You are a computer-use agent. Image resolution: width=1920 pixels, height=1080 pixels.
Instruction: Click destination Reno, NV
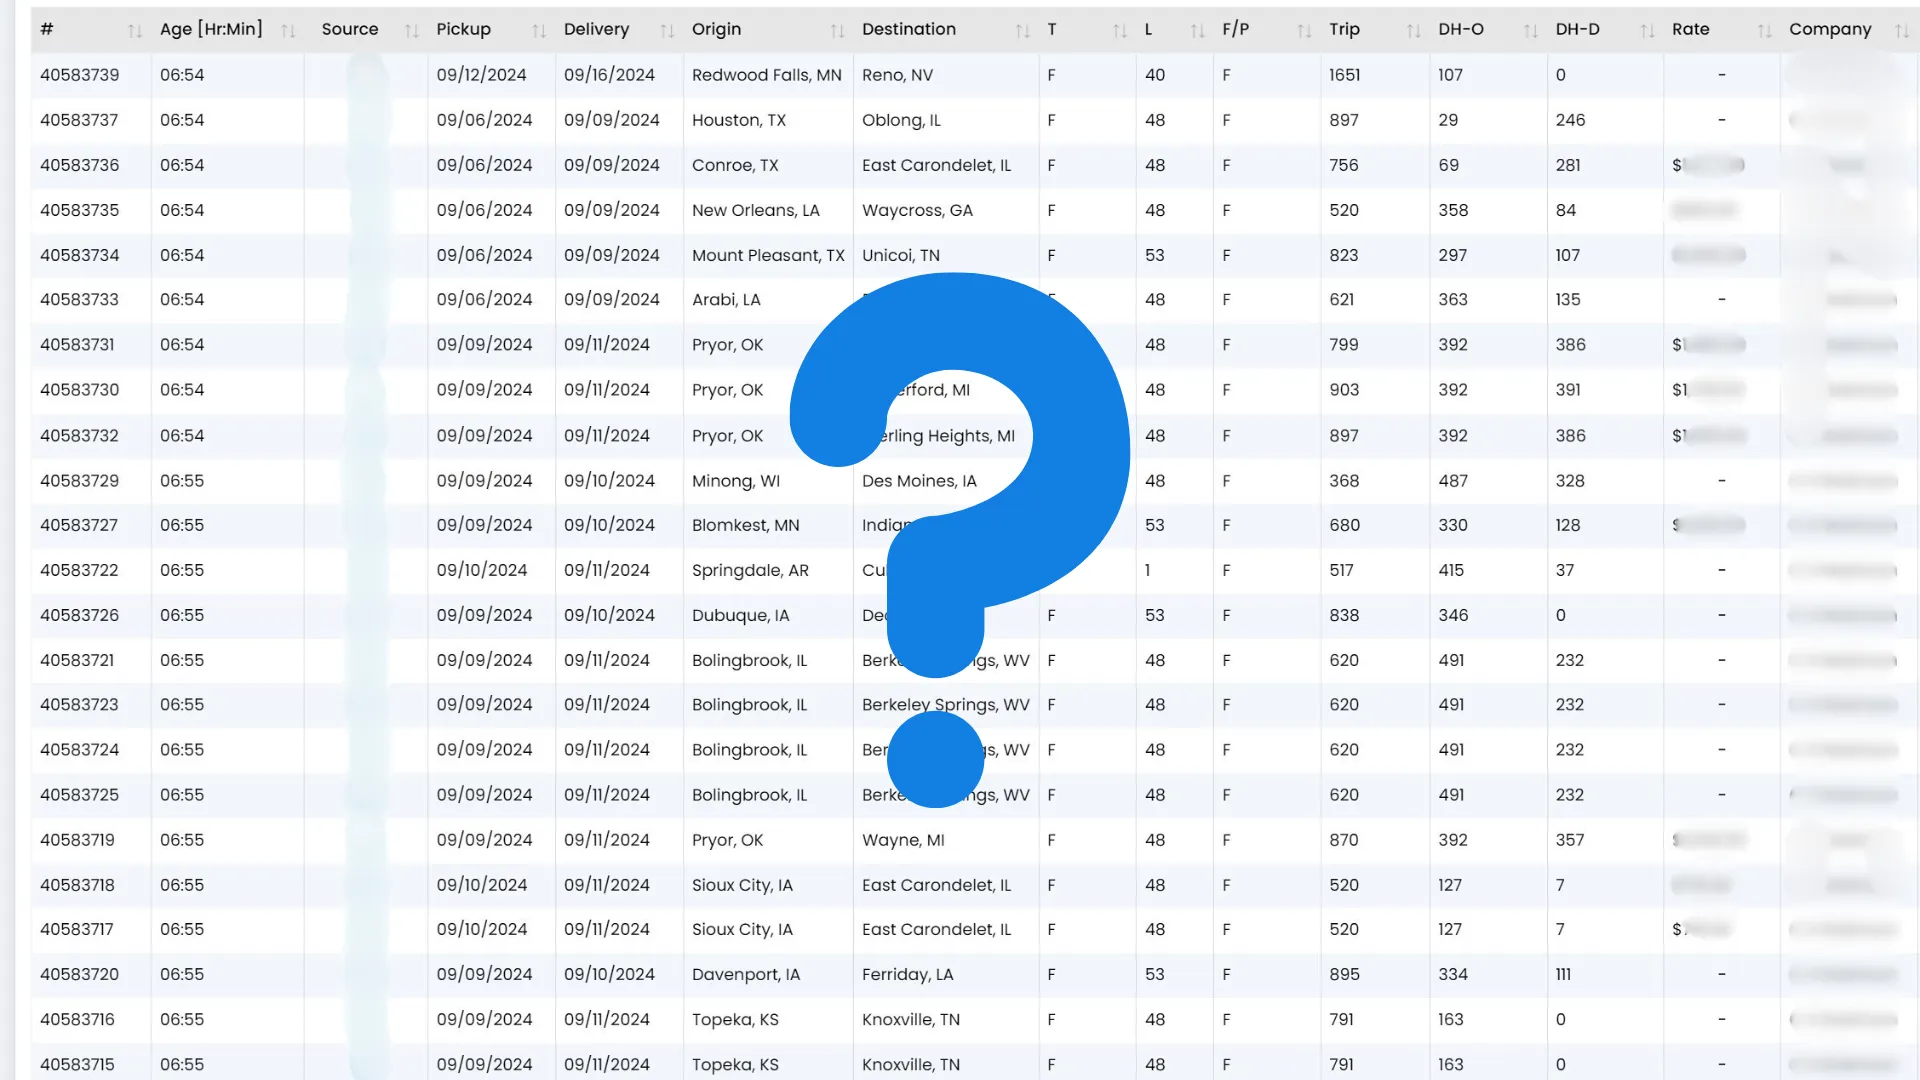(897, 75)
